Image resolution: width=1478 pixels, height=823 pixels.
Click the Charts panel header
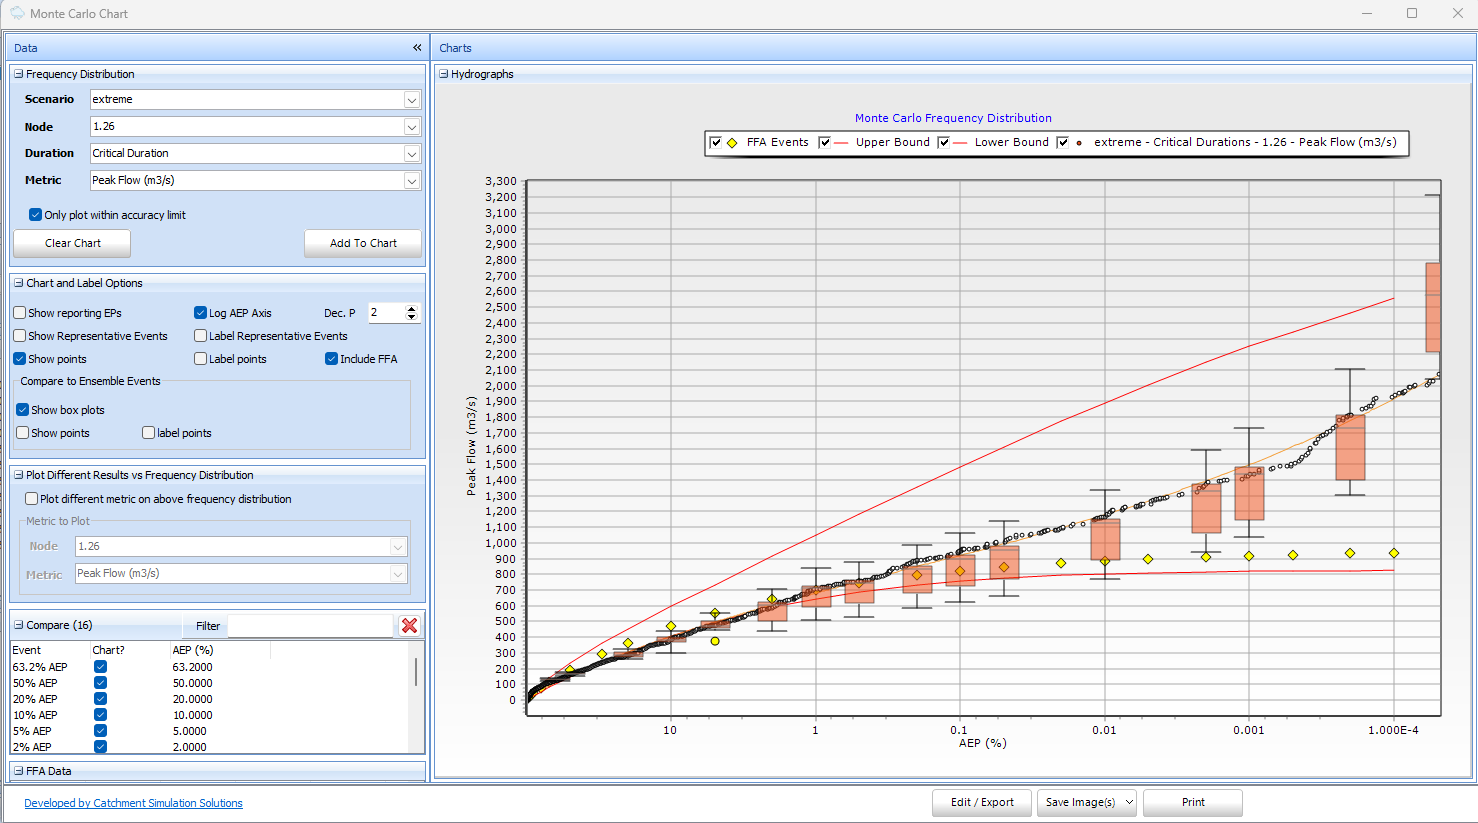coord(455,48)
